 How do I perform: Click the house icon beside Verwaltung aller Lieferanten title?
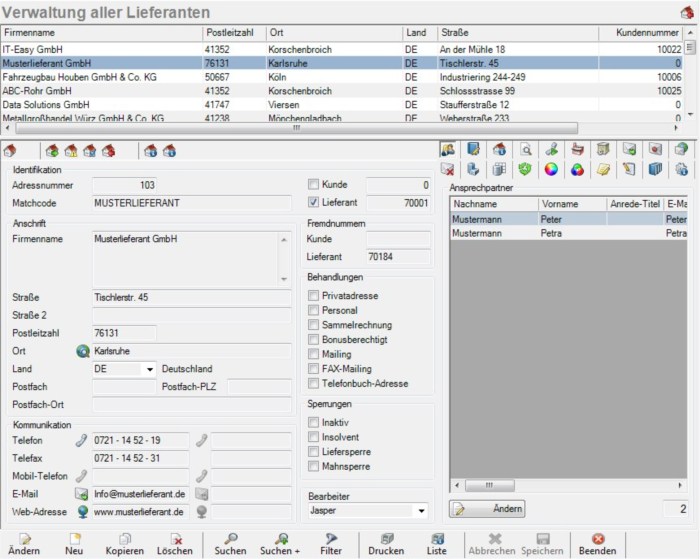688,13
